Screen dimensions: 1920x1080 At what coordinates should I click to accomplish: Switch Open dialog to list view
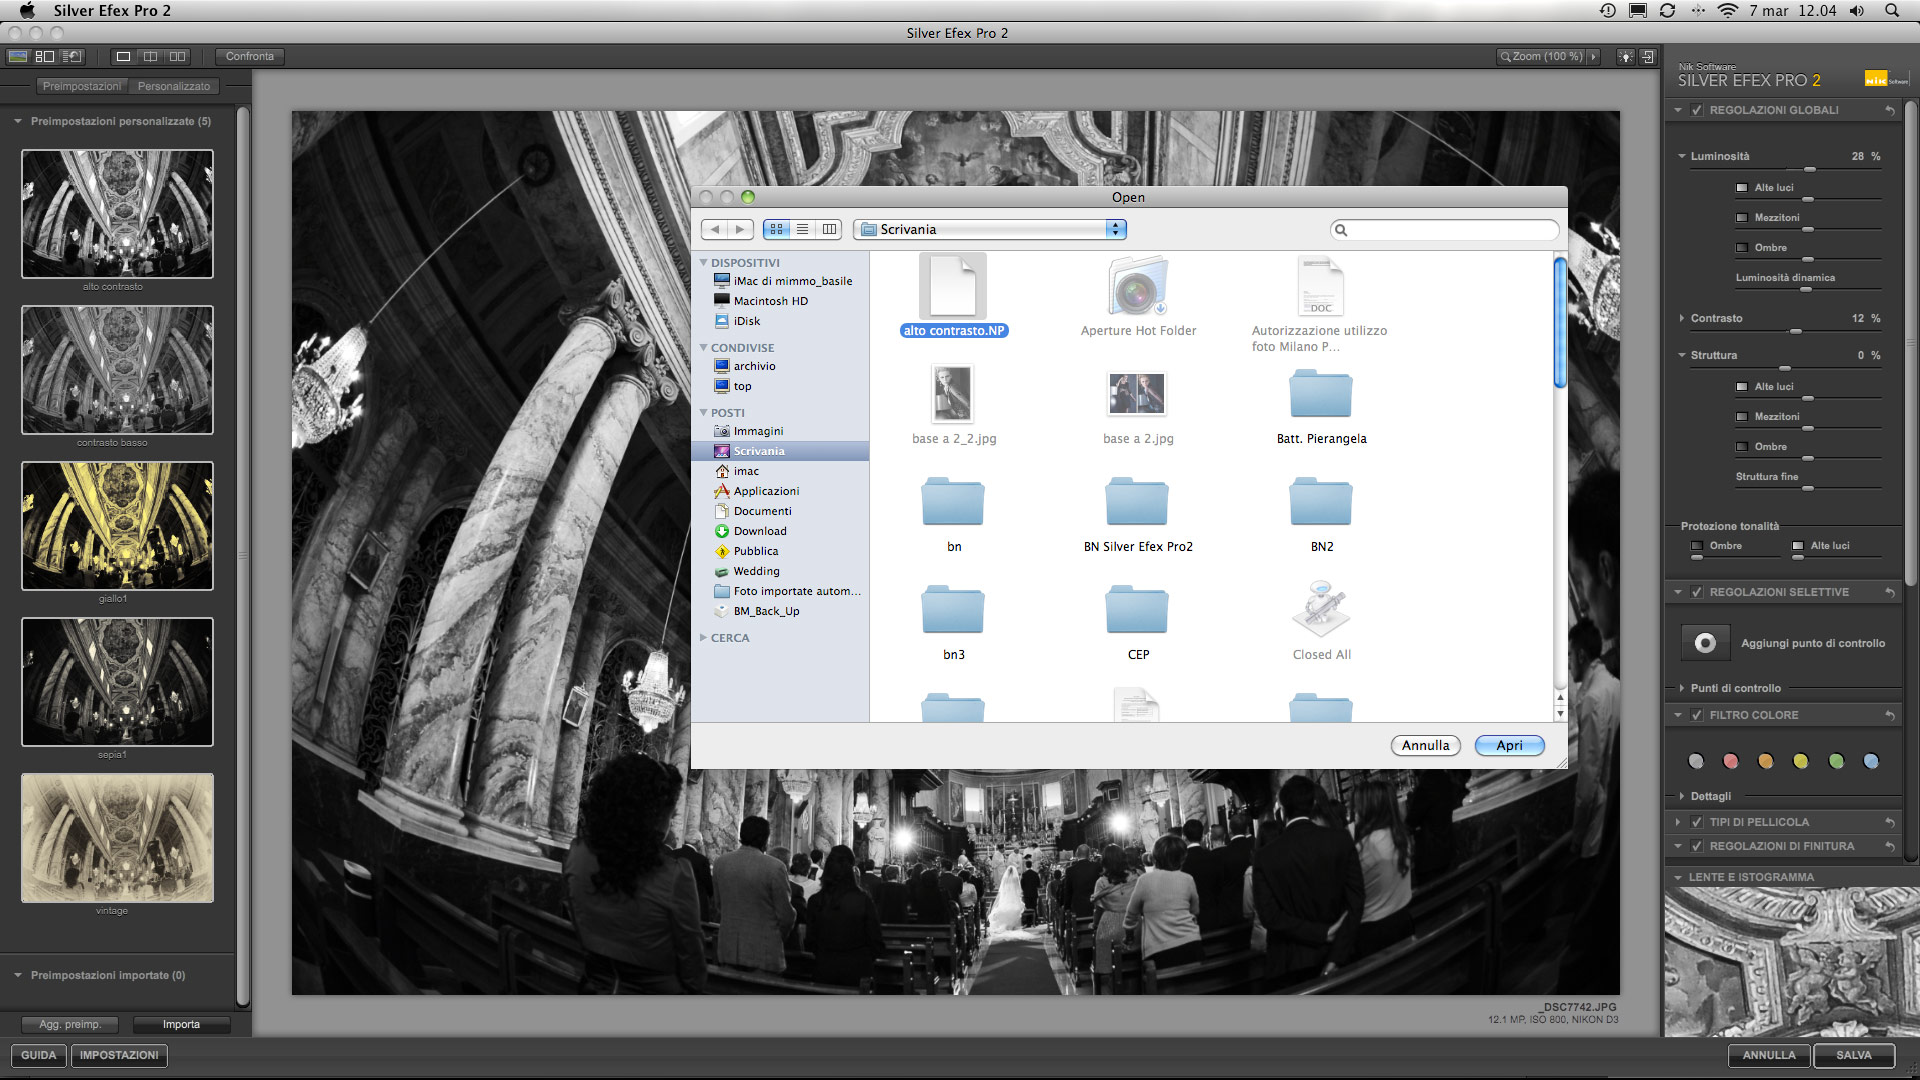[x=802, y=229]
